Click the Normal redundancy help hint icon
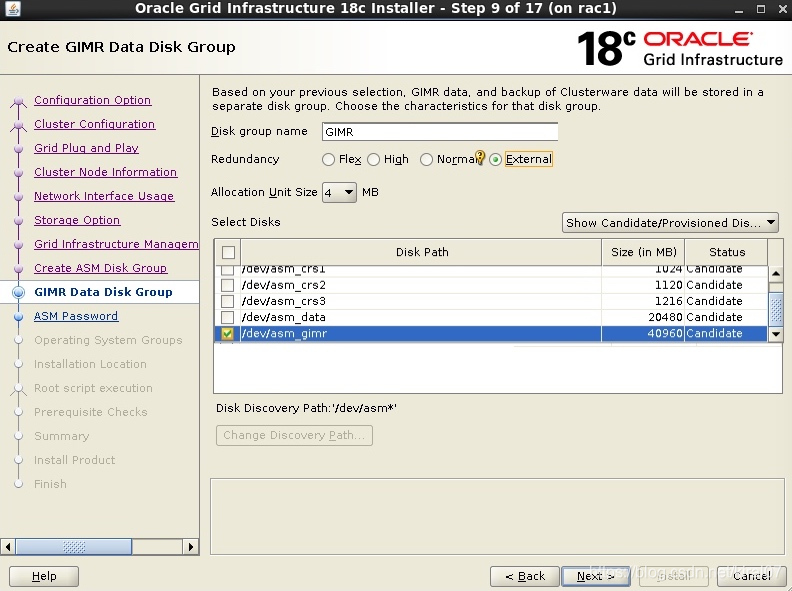The width and height of the screenshot is (792, 591). coord(480,158)
